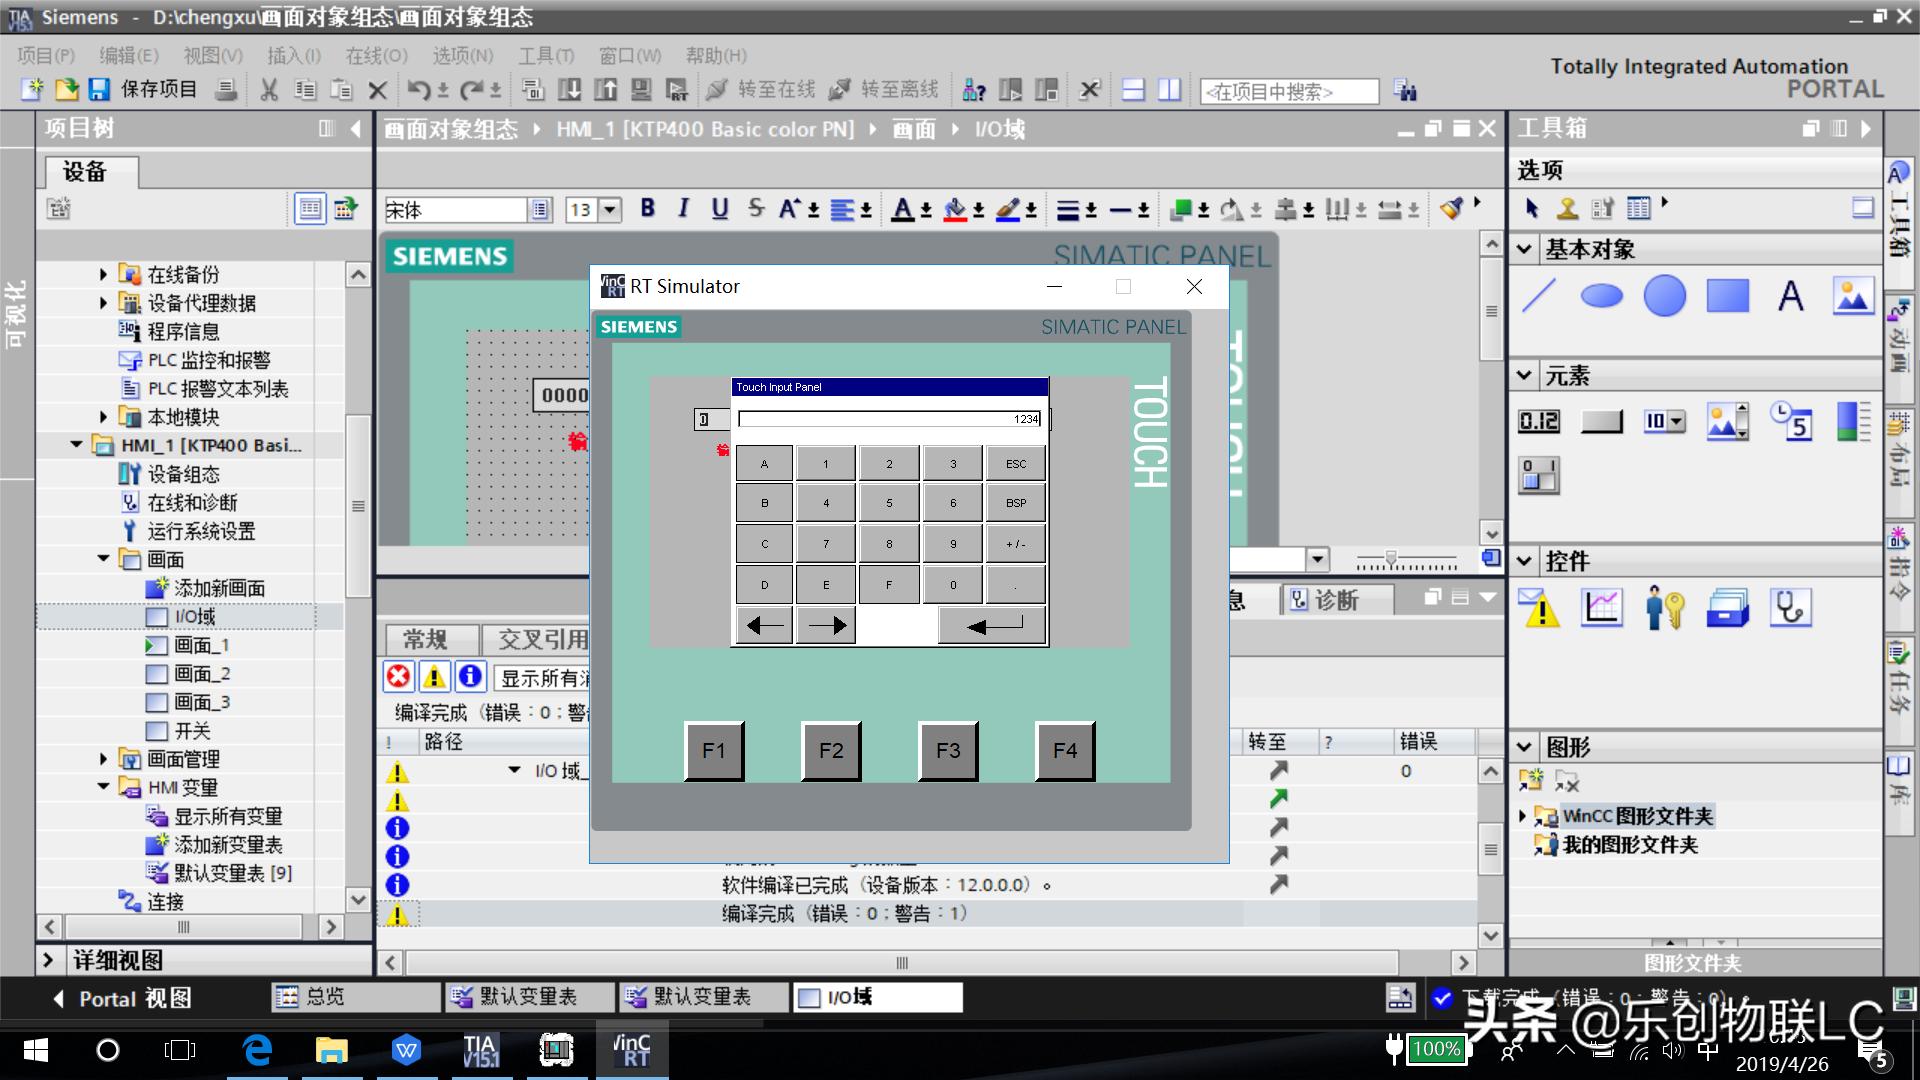1920x1080 pixels.
Task: Select the System diagnostics view control
Action: (x=1790, y=607)
